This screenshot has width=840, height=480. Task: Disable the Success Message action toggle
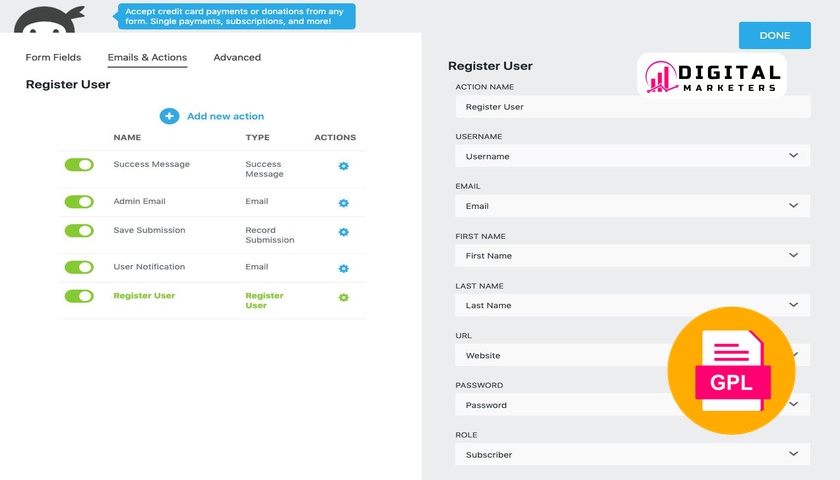click(x=79, y=164)
